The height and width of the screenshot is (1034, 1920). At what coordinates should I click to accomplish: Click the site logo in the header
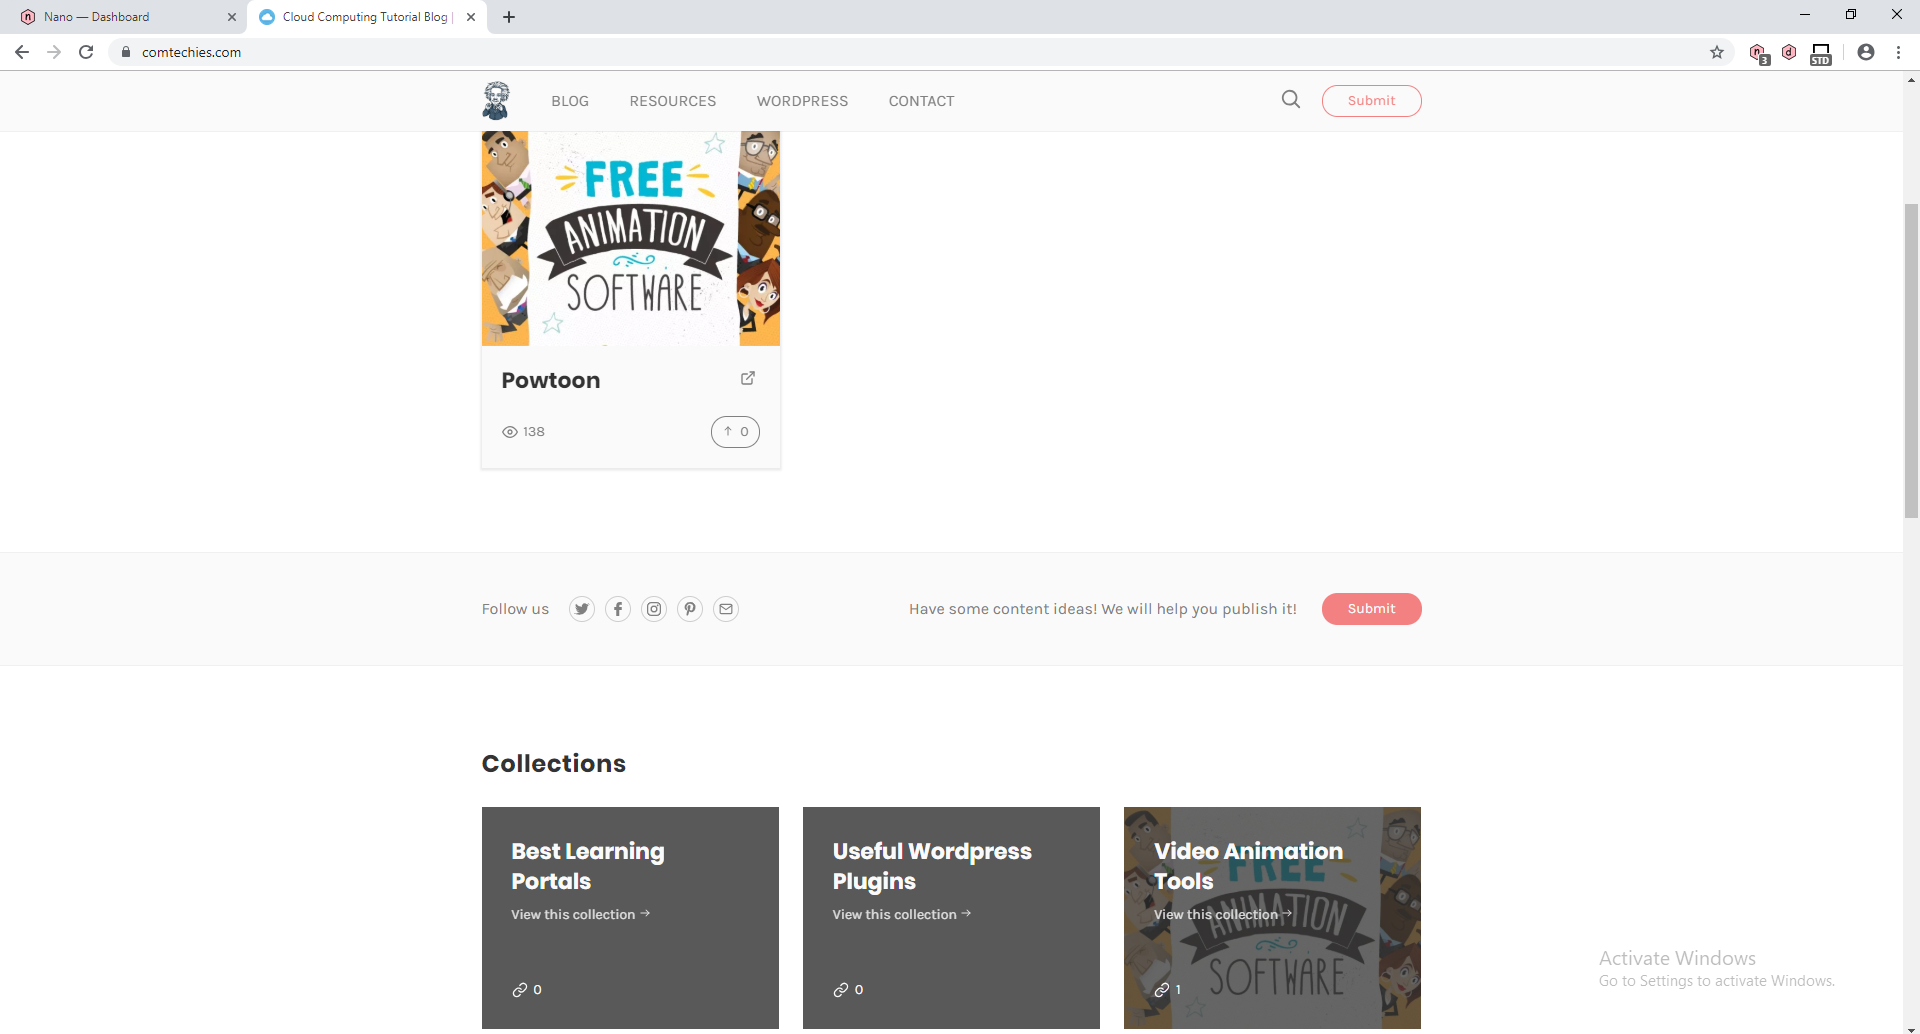pyautogui.click(x=495, y=100)
